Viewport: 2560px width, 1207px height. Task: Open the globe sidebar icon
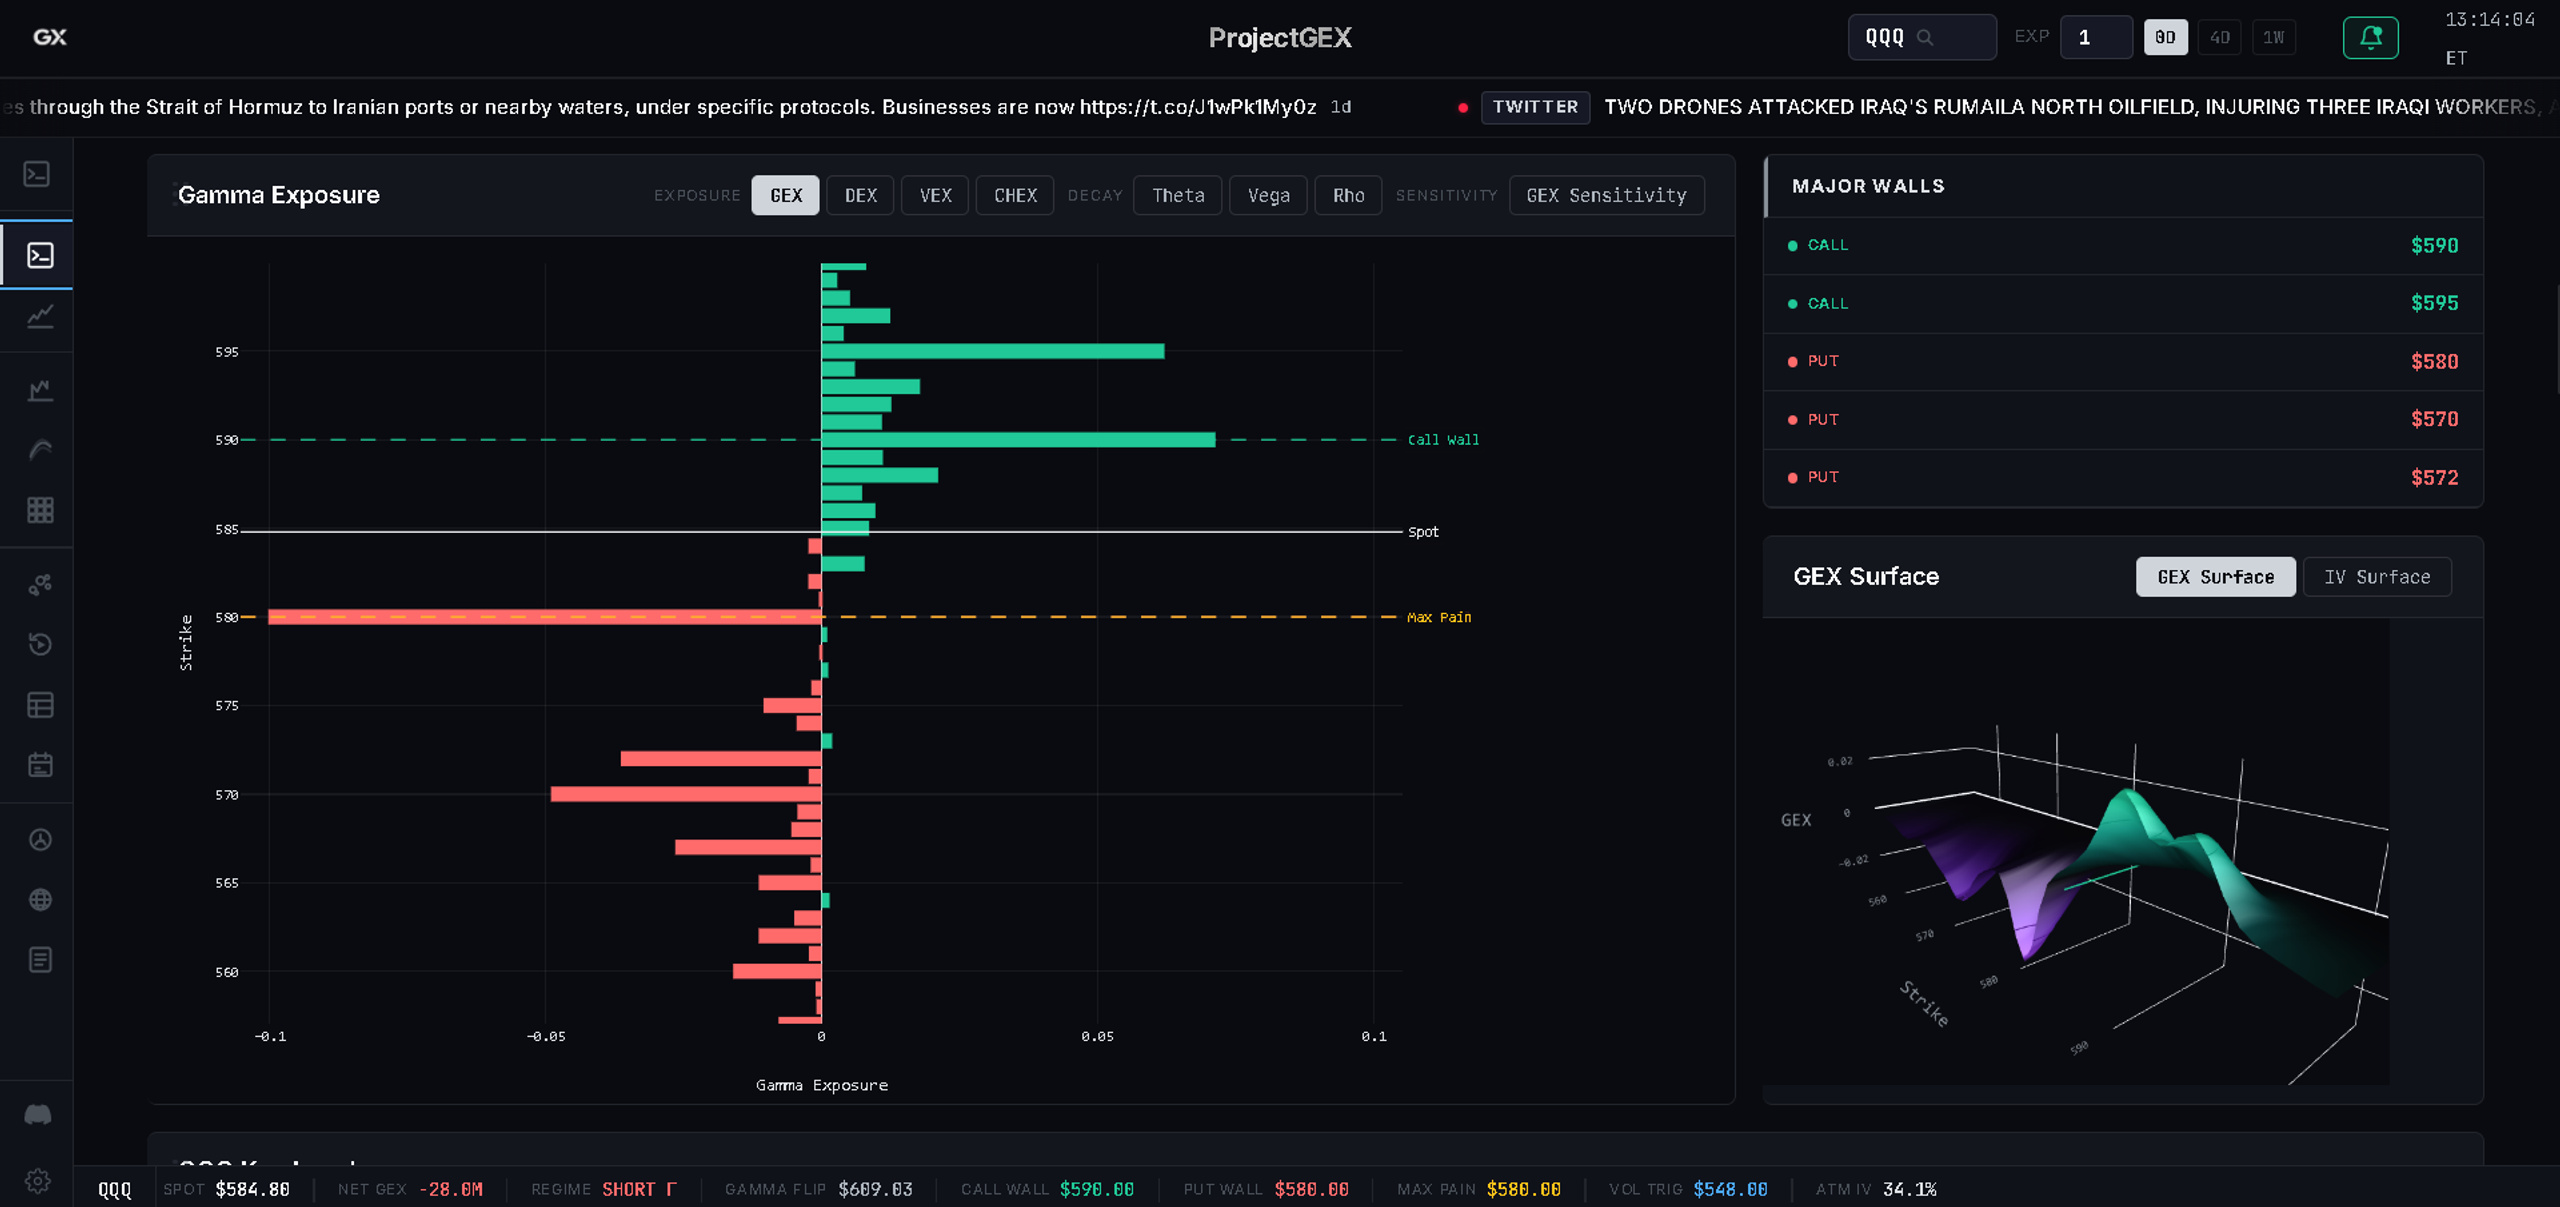pyautogui.click(x=40, y=899)
